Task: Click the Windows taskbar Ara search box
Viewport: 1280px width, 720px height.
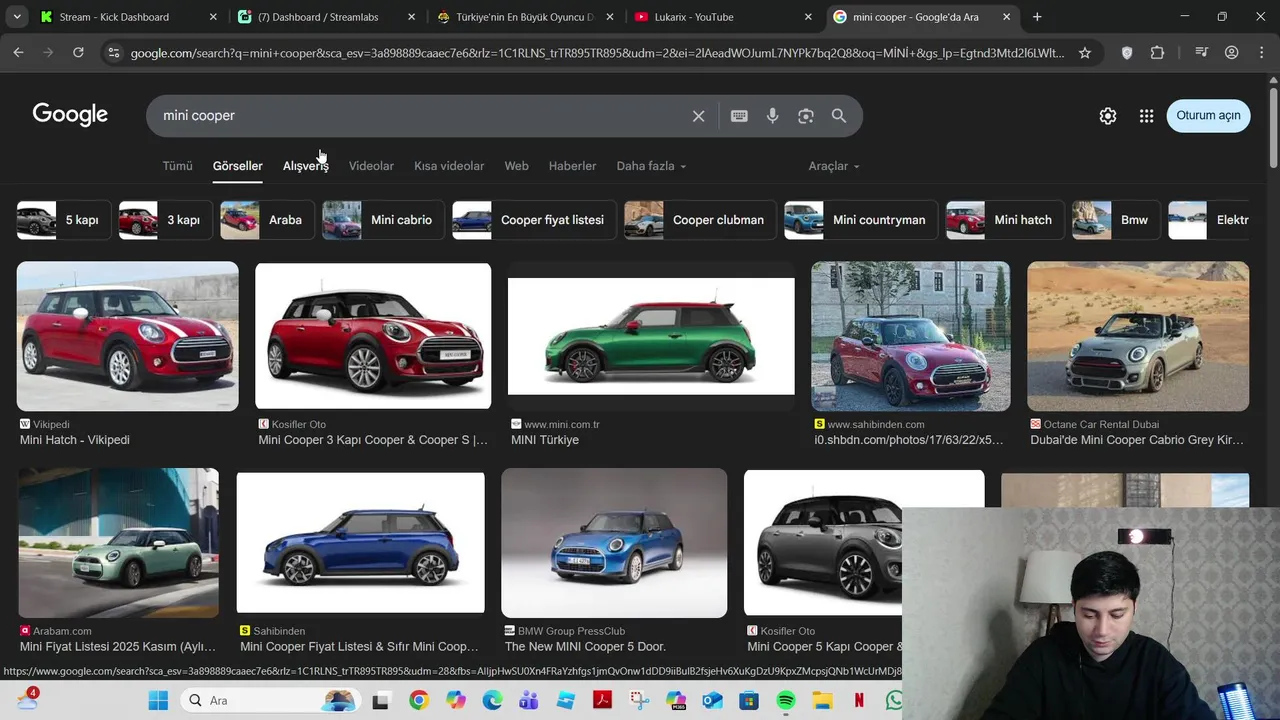Action: pos(270,700)
